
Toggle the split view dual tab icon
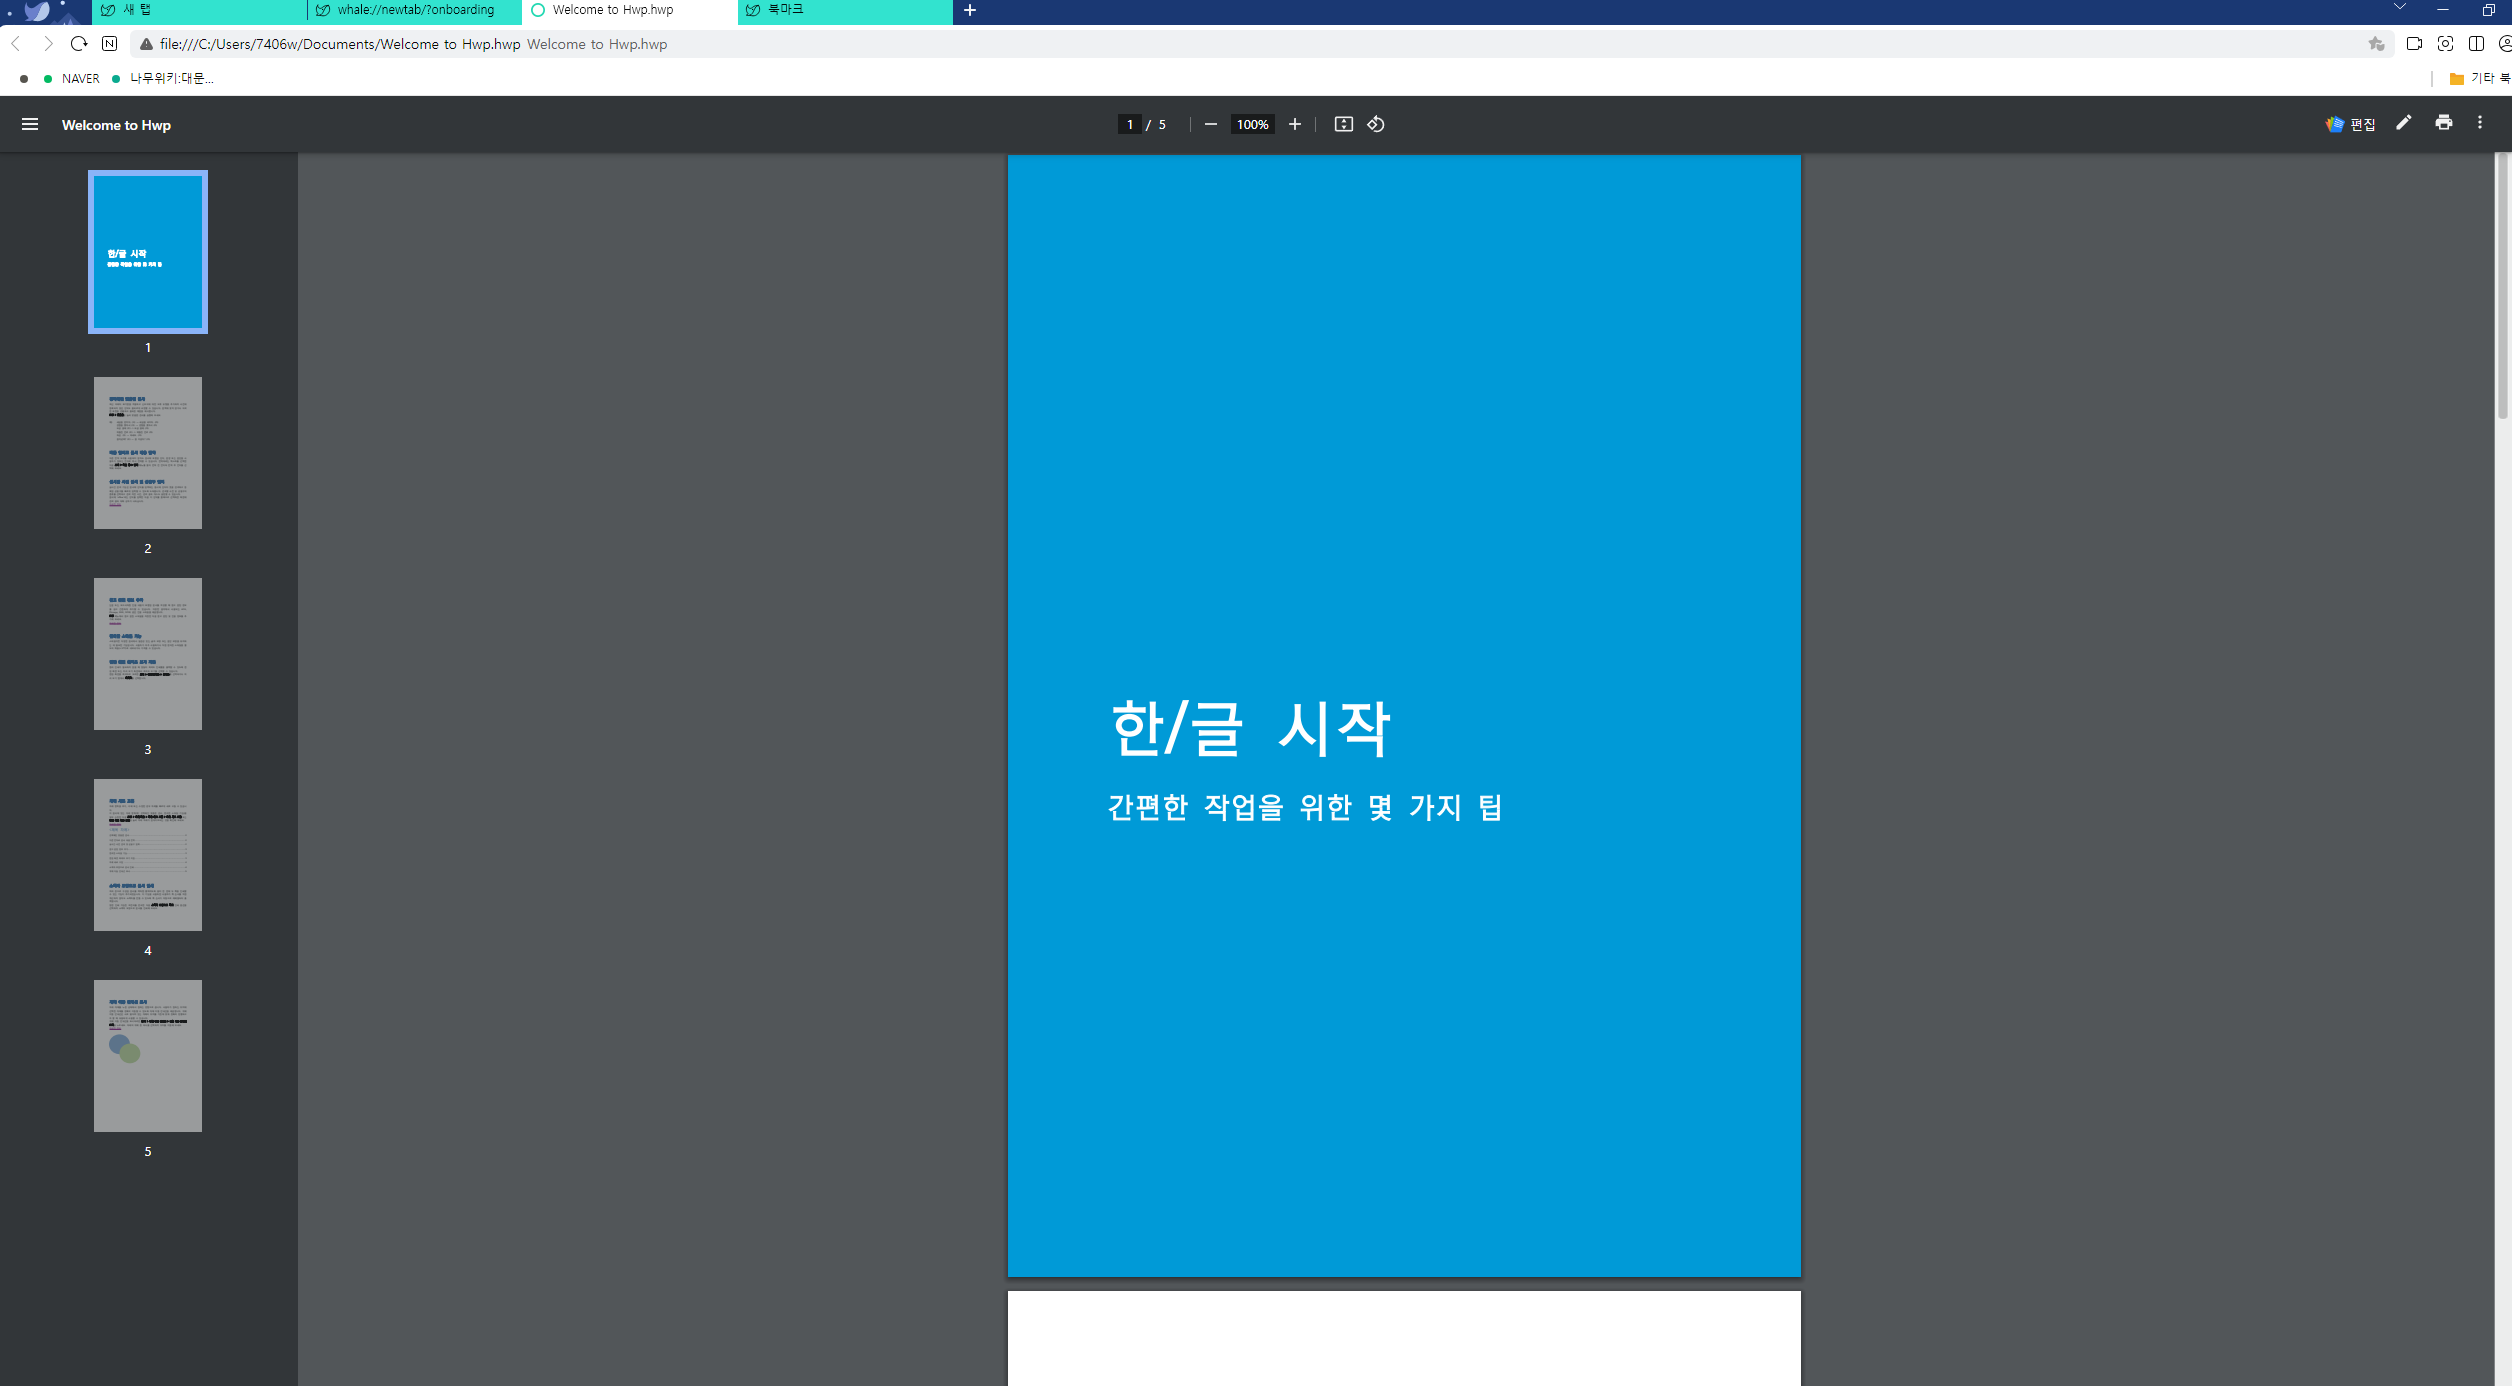point(2476,44)
